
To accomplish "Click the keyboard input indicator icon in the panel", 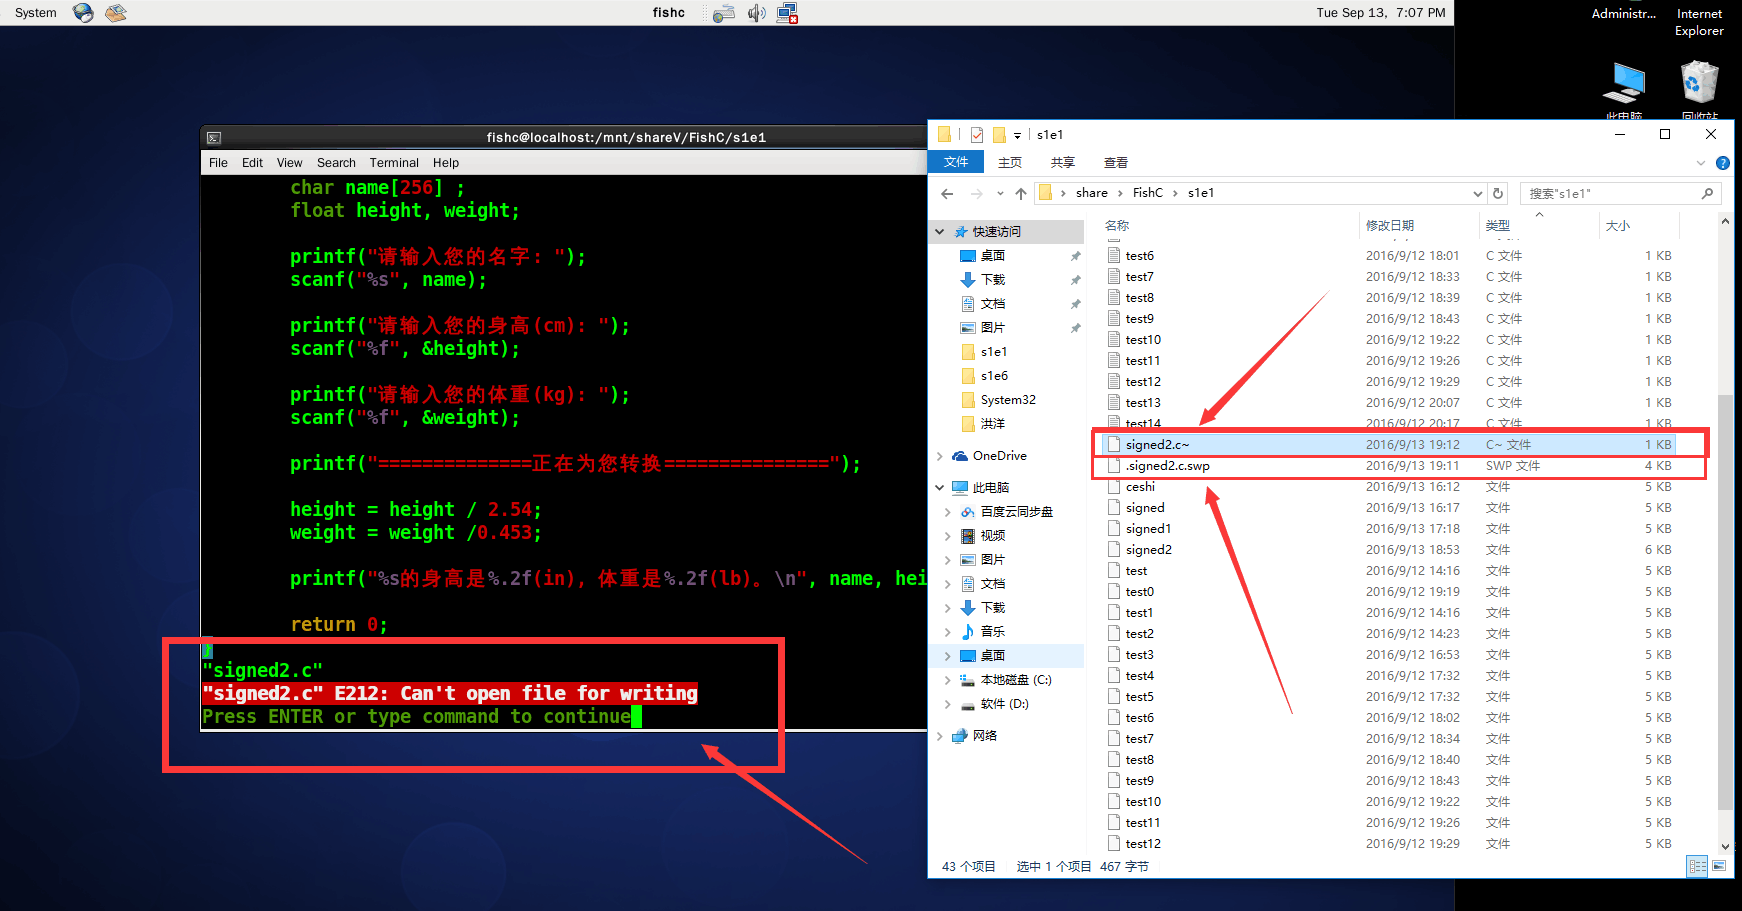I will tap(724, 13).
